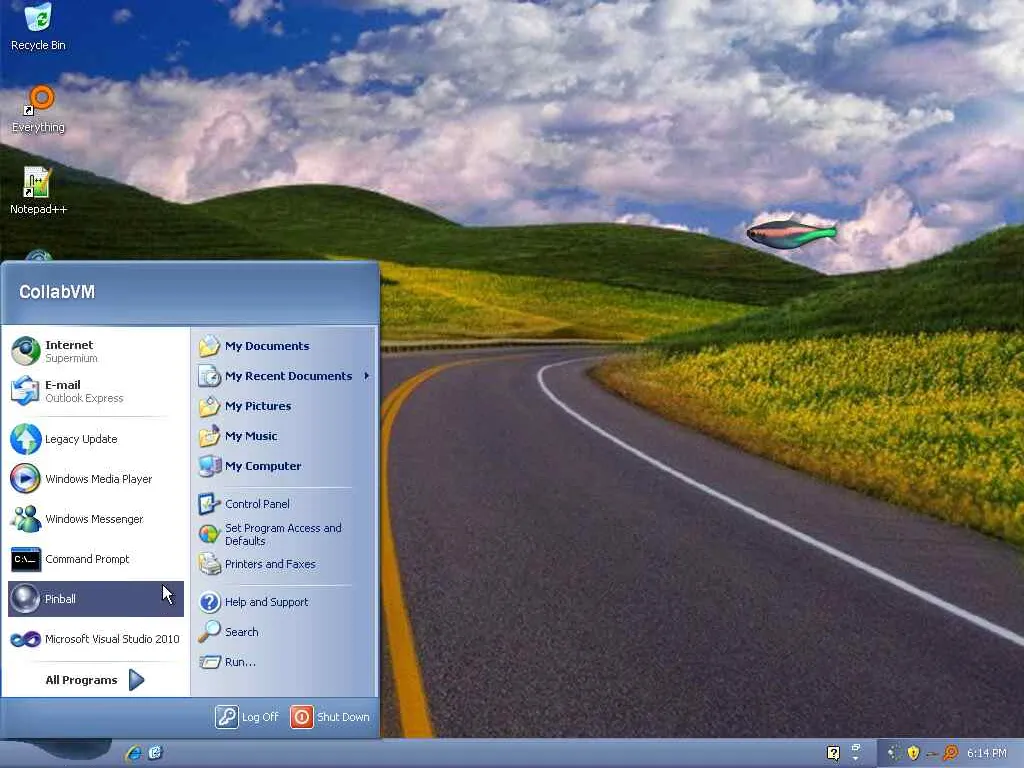The image size is (1024, 768).
Task: Click Show Desktop icon in Quick Launch
Action: coord(155,753)
